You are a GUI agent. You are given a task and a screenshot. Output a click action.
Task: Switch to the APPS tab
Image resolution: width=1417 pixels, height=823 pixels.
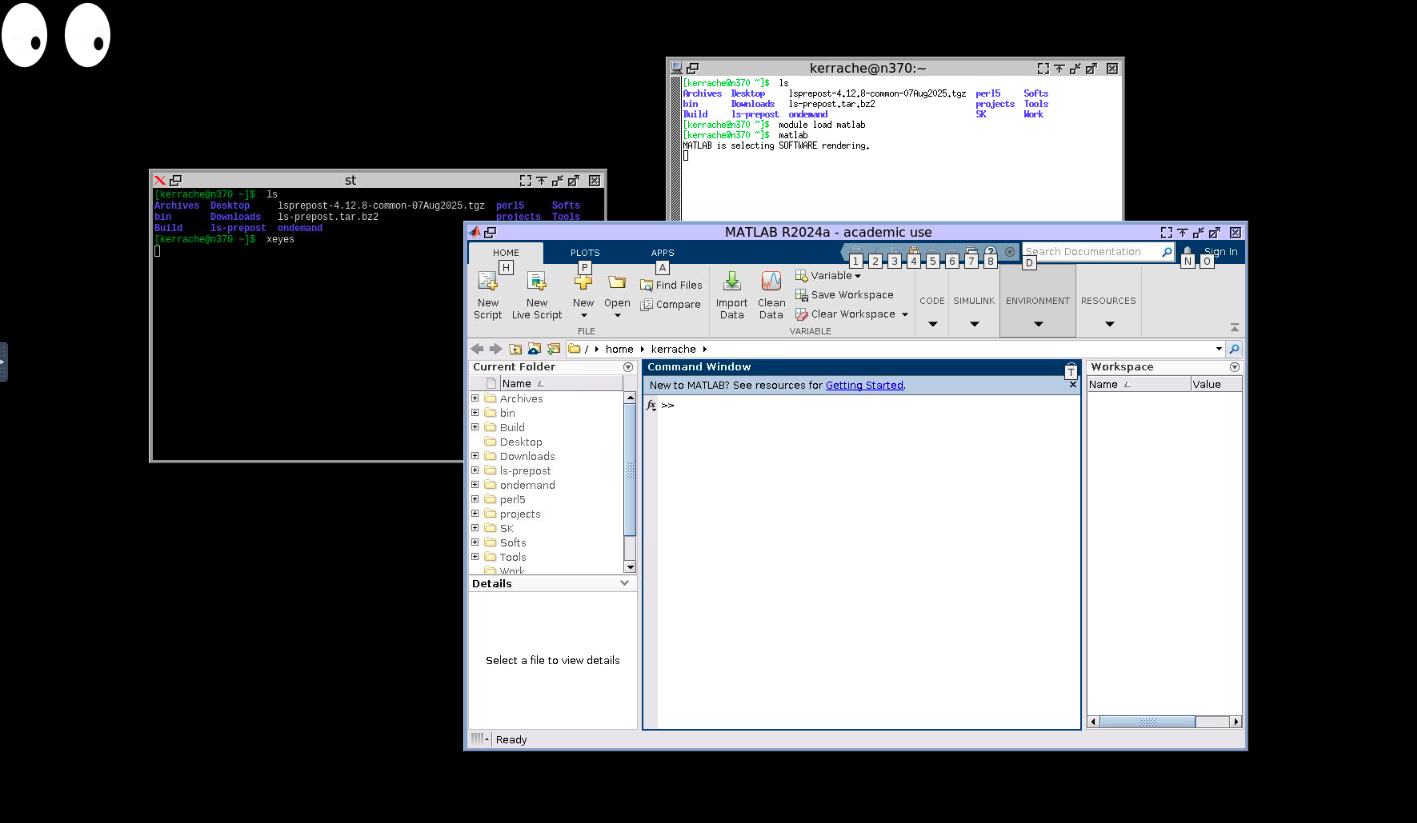[662, 253]
